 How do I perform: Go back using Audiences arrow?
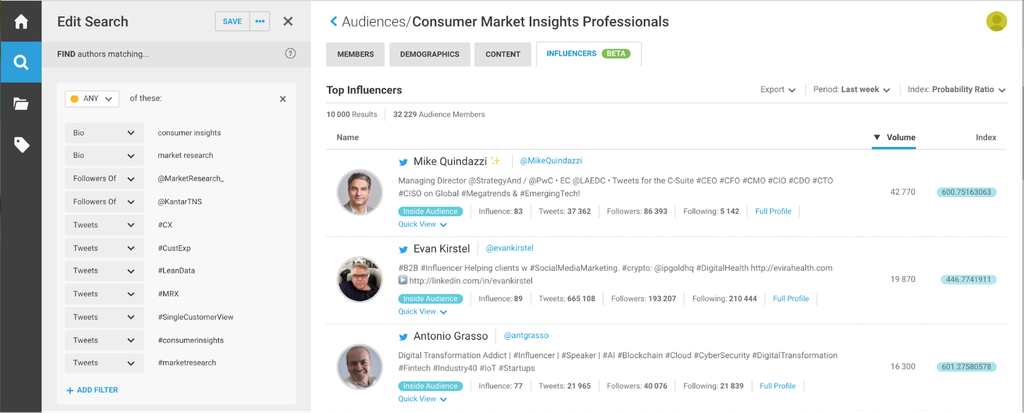[333, 22]
